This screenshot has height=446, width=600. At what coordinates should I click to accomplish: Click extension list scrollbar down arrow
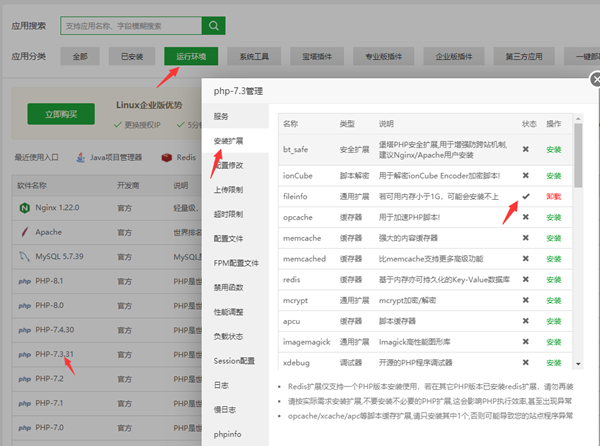578,364
